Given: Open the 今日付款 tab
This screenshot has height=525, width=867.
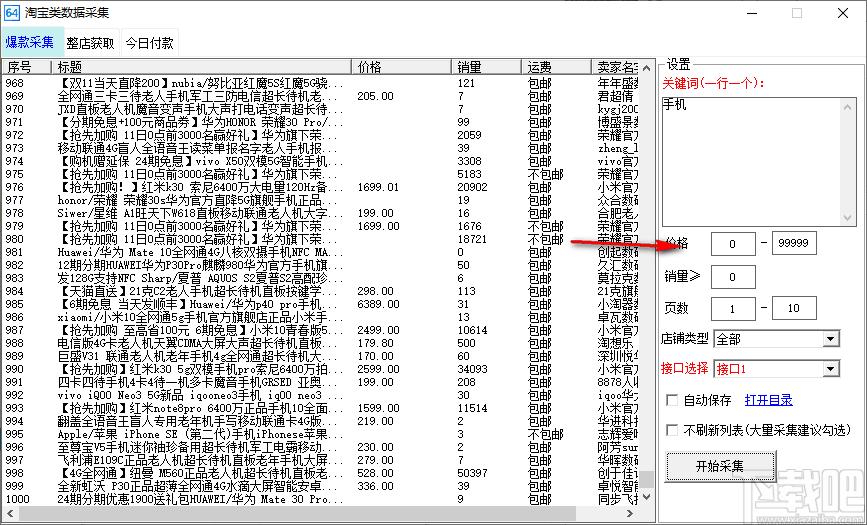Looking at the screenshot, I should (149, 43).
